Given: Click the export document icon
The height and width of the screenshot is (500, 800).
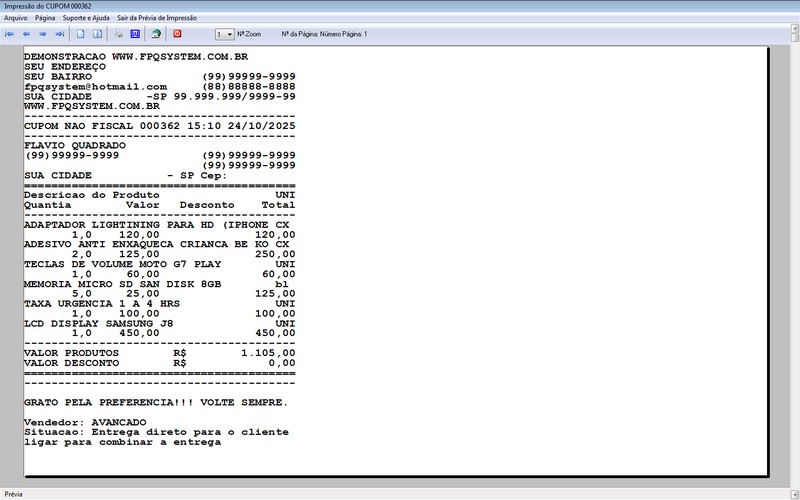Looking at the screenshot, I should tap(155, 34).
